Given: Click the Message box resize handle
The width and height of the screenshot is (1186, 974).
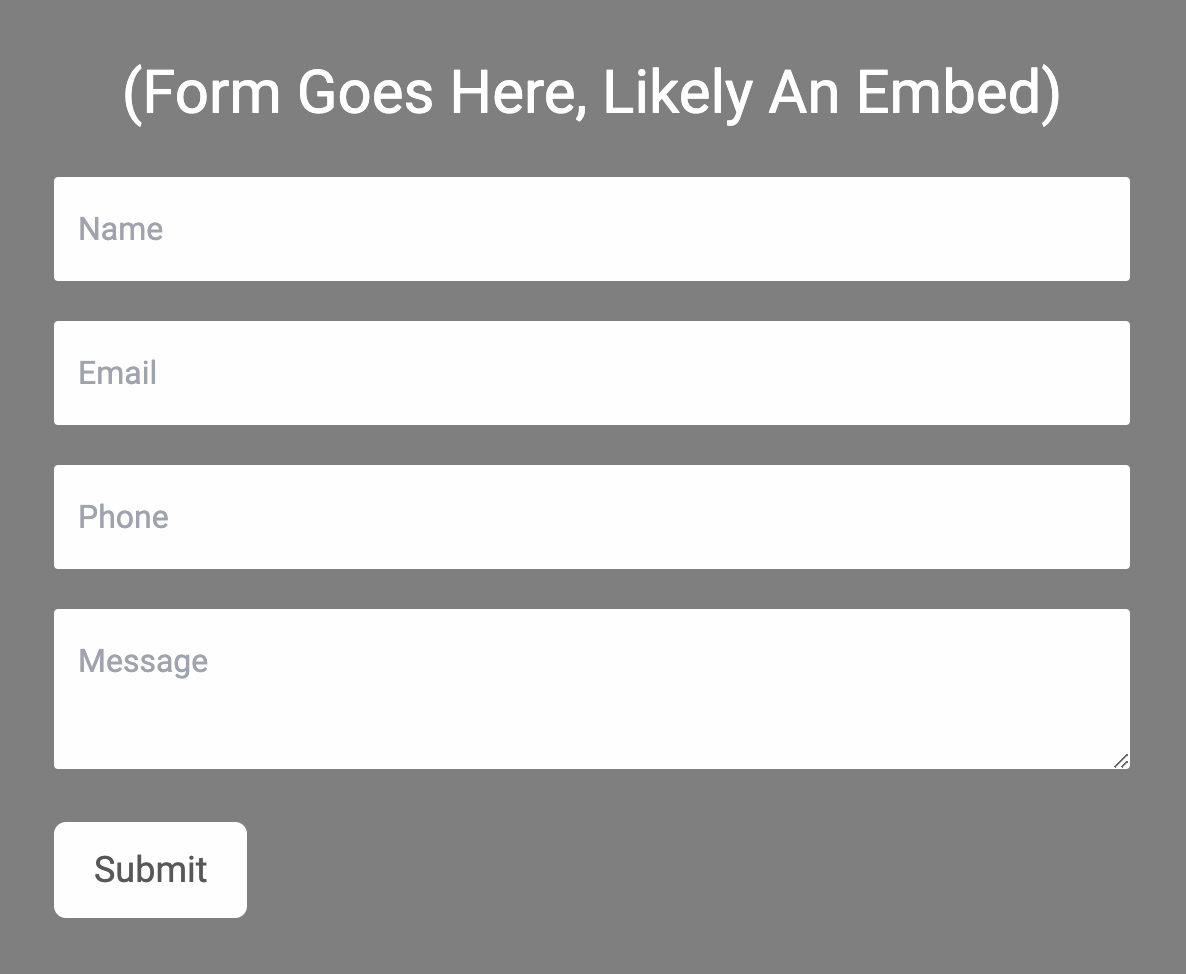Looking at the screenshot, I should 1121,761.
